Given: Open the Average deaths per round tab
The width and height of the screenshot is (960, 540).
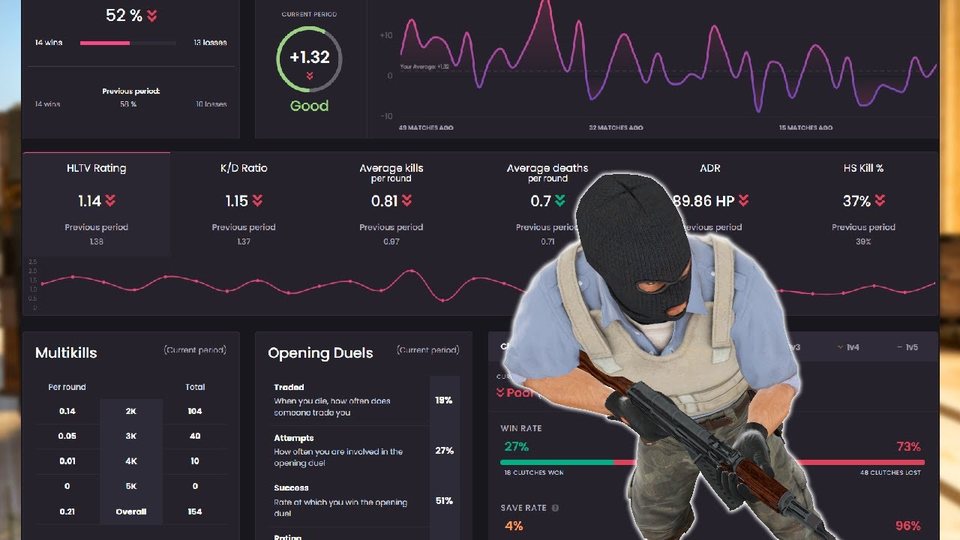Looking at the screenshot, I should 547,204.
